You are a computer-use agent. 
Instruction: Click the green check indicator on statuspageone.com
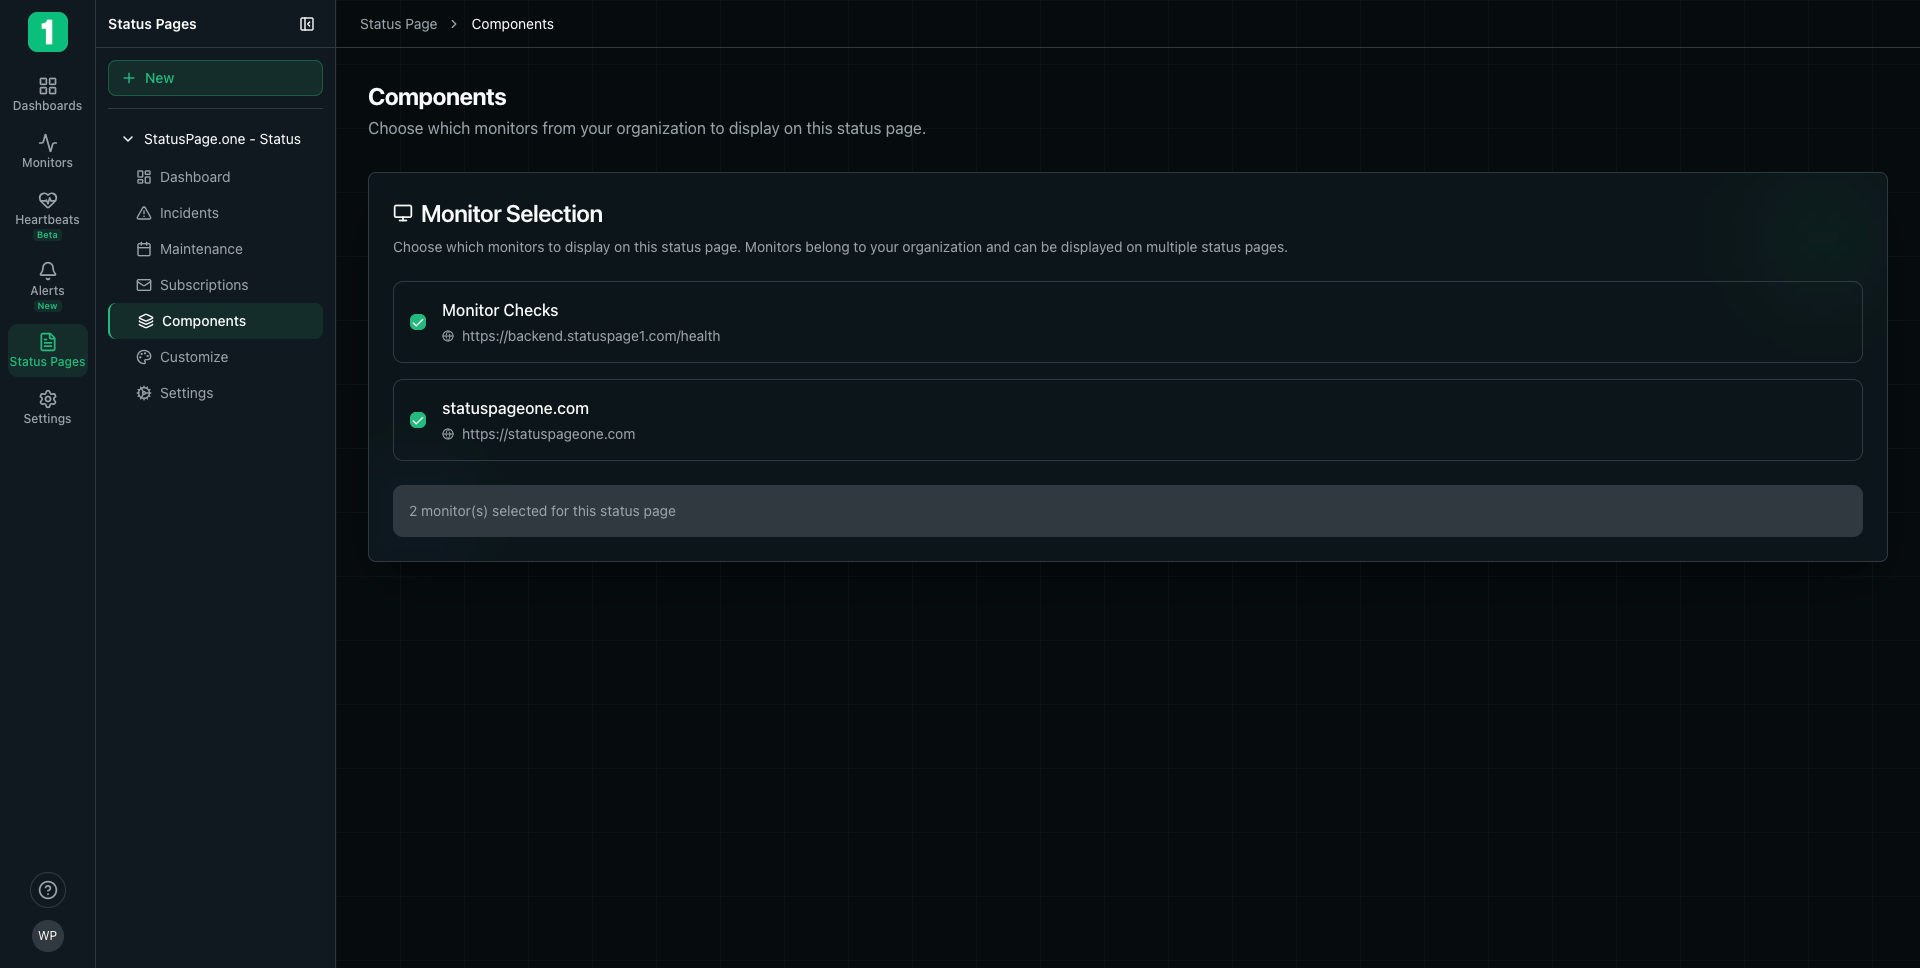click(x=418, y=420)
